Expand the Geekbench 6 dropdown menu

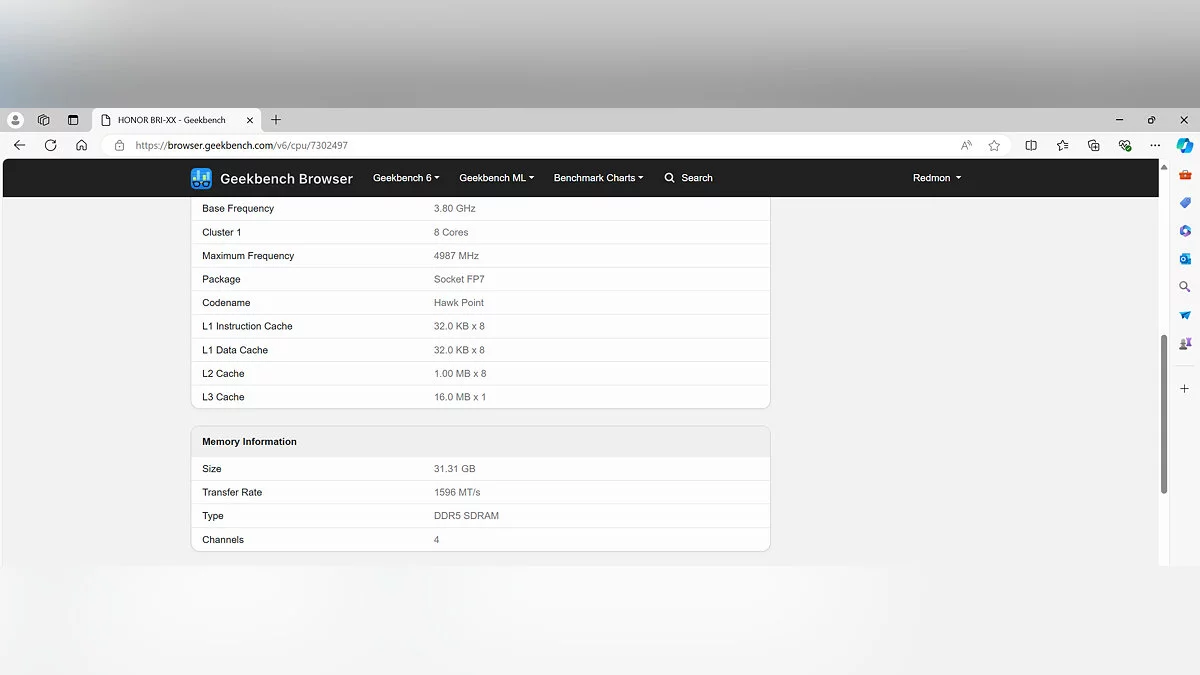tap(406, 178)
